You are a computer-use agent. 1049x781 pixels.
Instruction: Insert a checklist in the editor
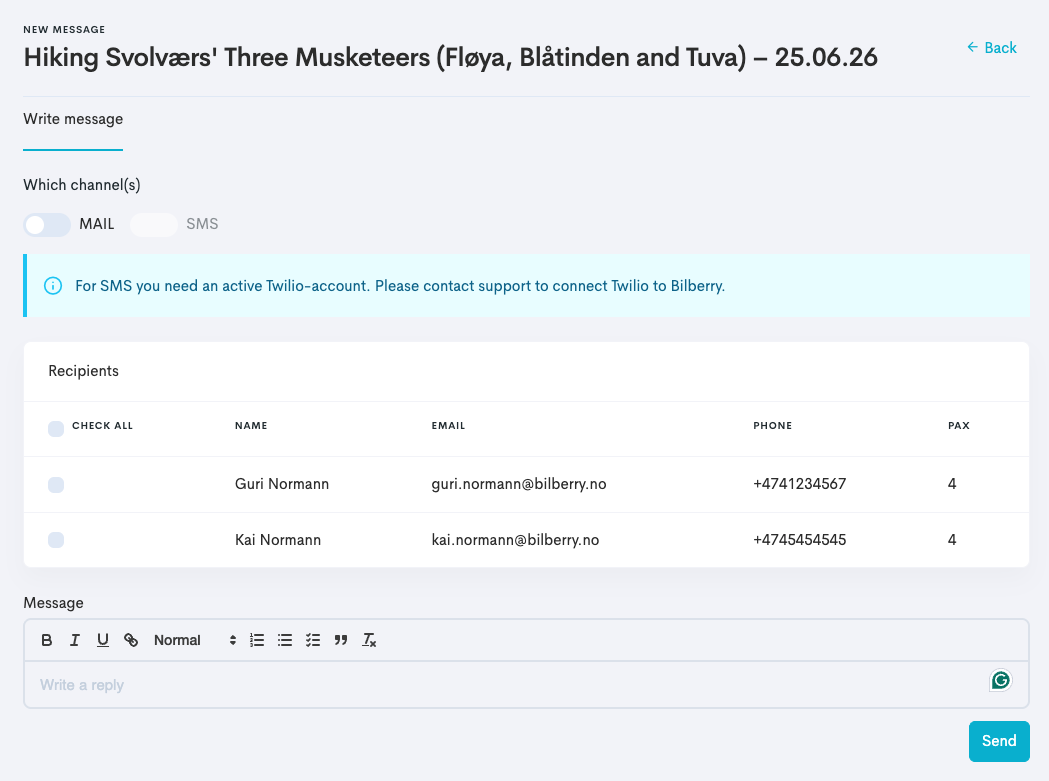tap(313, 640)
